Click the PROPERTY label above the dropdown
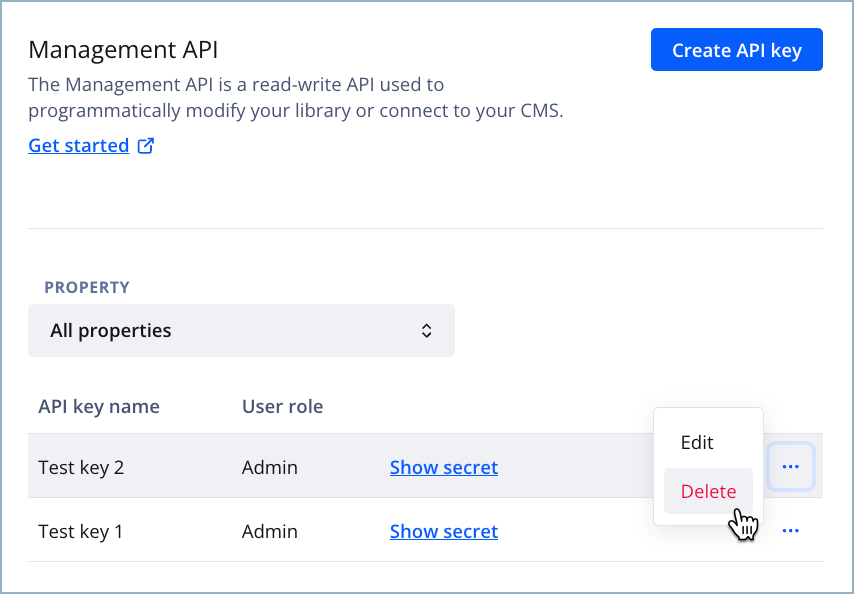This screenshot has height=594, width=854. [x=87, y=287]
